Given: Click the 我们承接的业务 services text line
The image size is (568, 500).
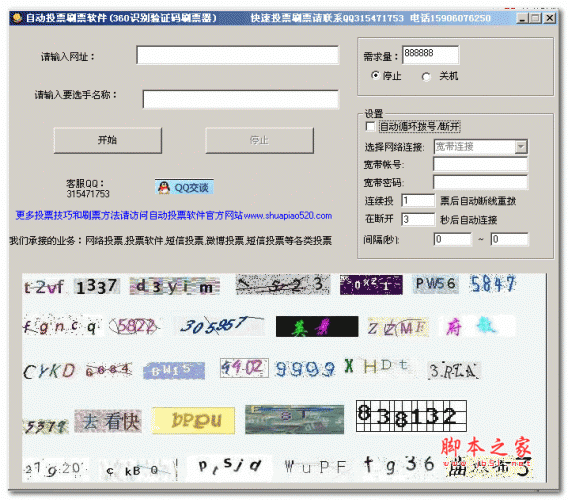Looking at the screenshot, I should pos(170,241).
